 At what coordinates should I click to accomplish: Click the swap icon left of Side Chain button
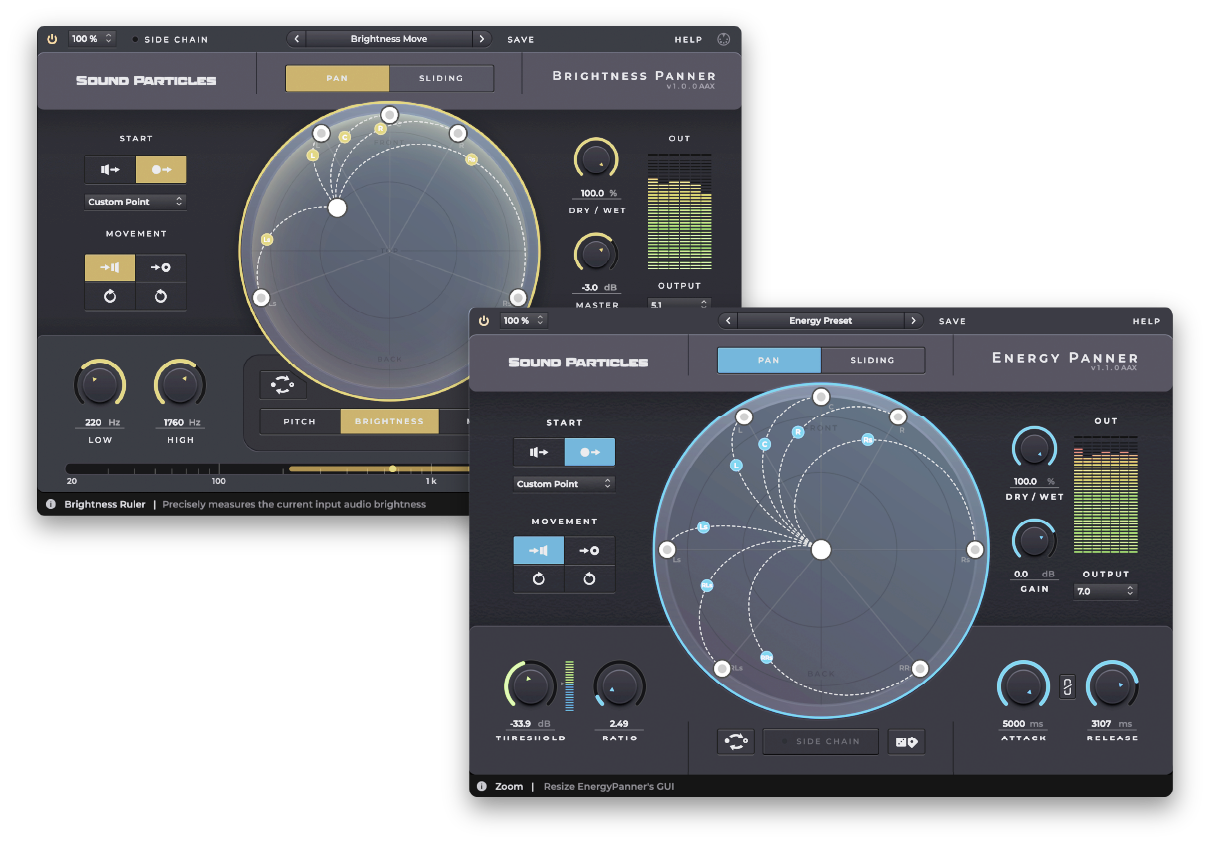735,742
